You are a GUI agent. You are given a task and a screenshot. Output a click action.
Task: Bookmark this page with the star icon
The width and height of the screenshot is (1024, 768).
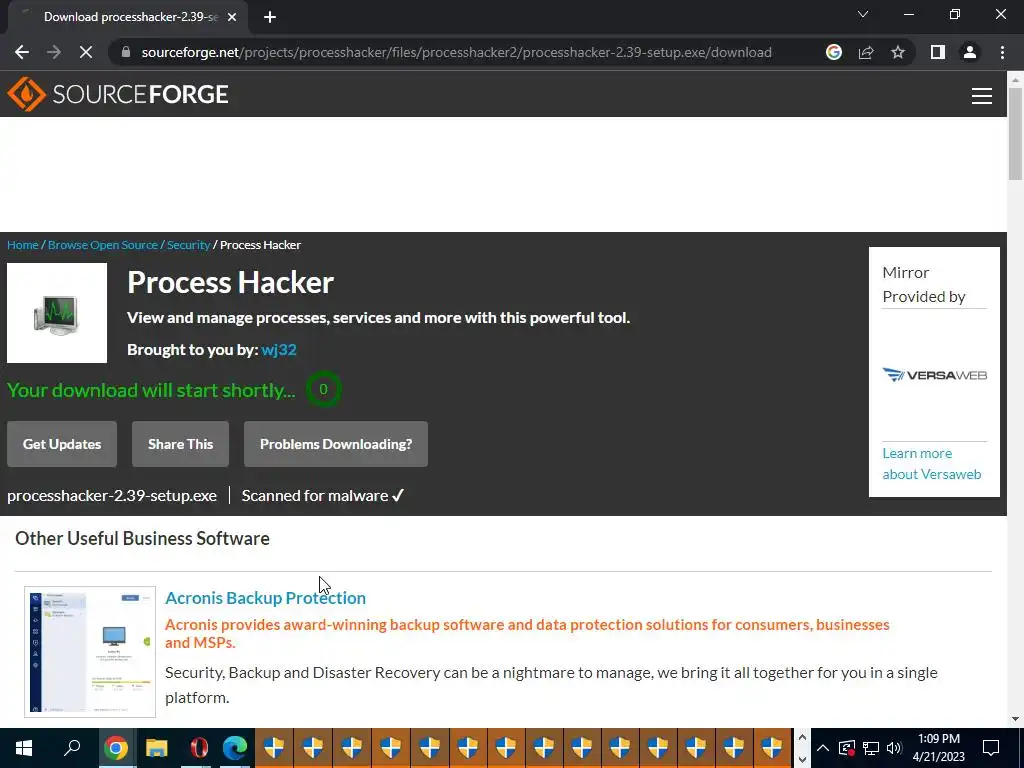(x=898, y=52)
